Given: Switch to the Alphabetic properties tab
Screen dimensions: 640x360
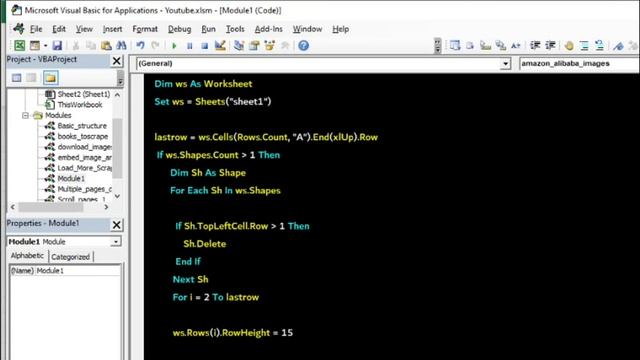Looking at the screenshot, I should (x=27, y=256).
